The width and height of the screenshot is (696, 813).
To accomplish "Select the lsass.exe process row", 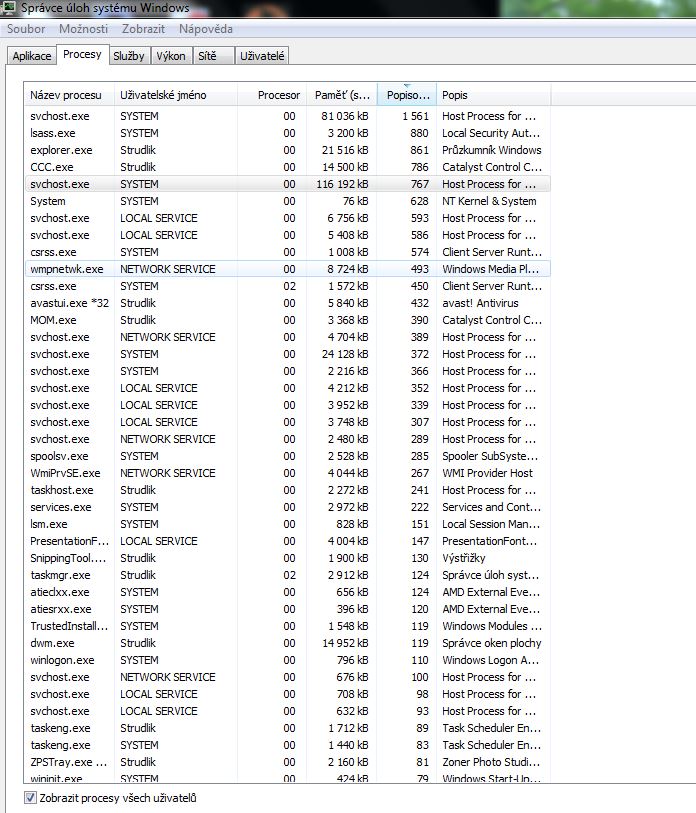I will (287, 133).
